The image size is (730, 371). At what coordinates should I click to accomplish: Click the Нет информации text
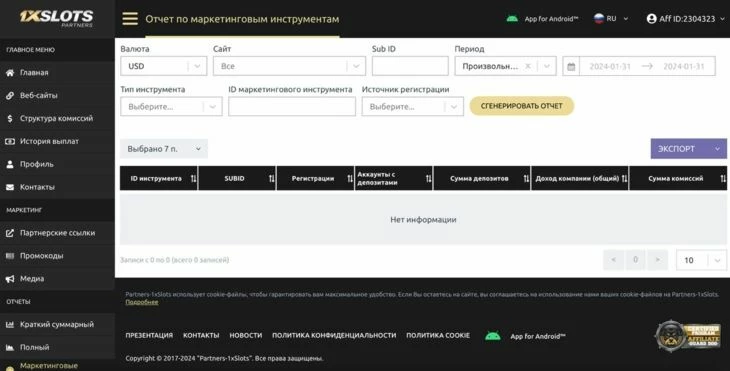click(423, 220)
